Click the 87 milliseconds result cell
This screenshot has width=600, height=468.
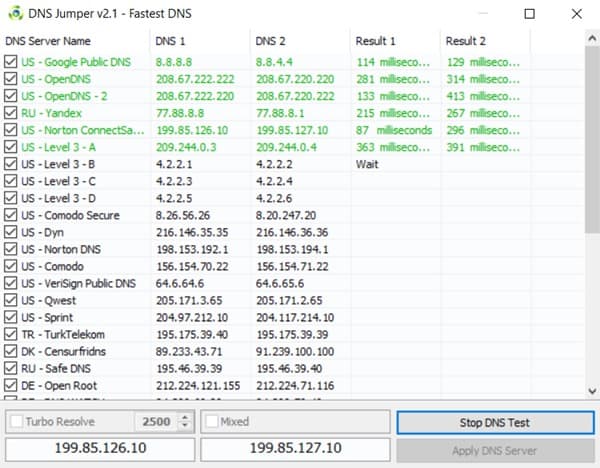tap(394, 130)
